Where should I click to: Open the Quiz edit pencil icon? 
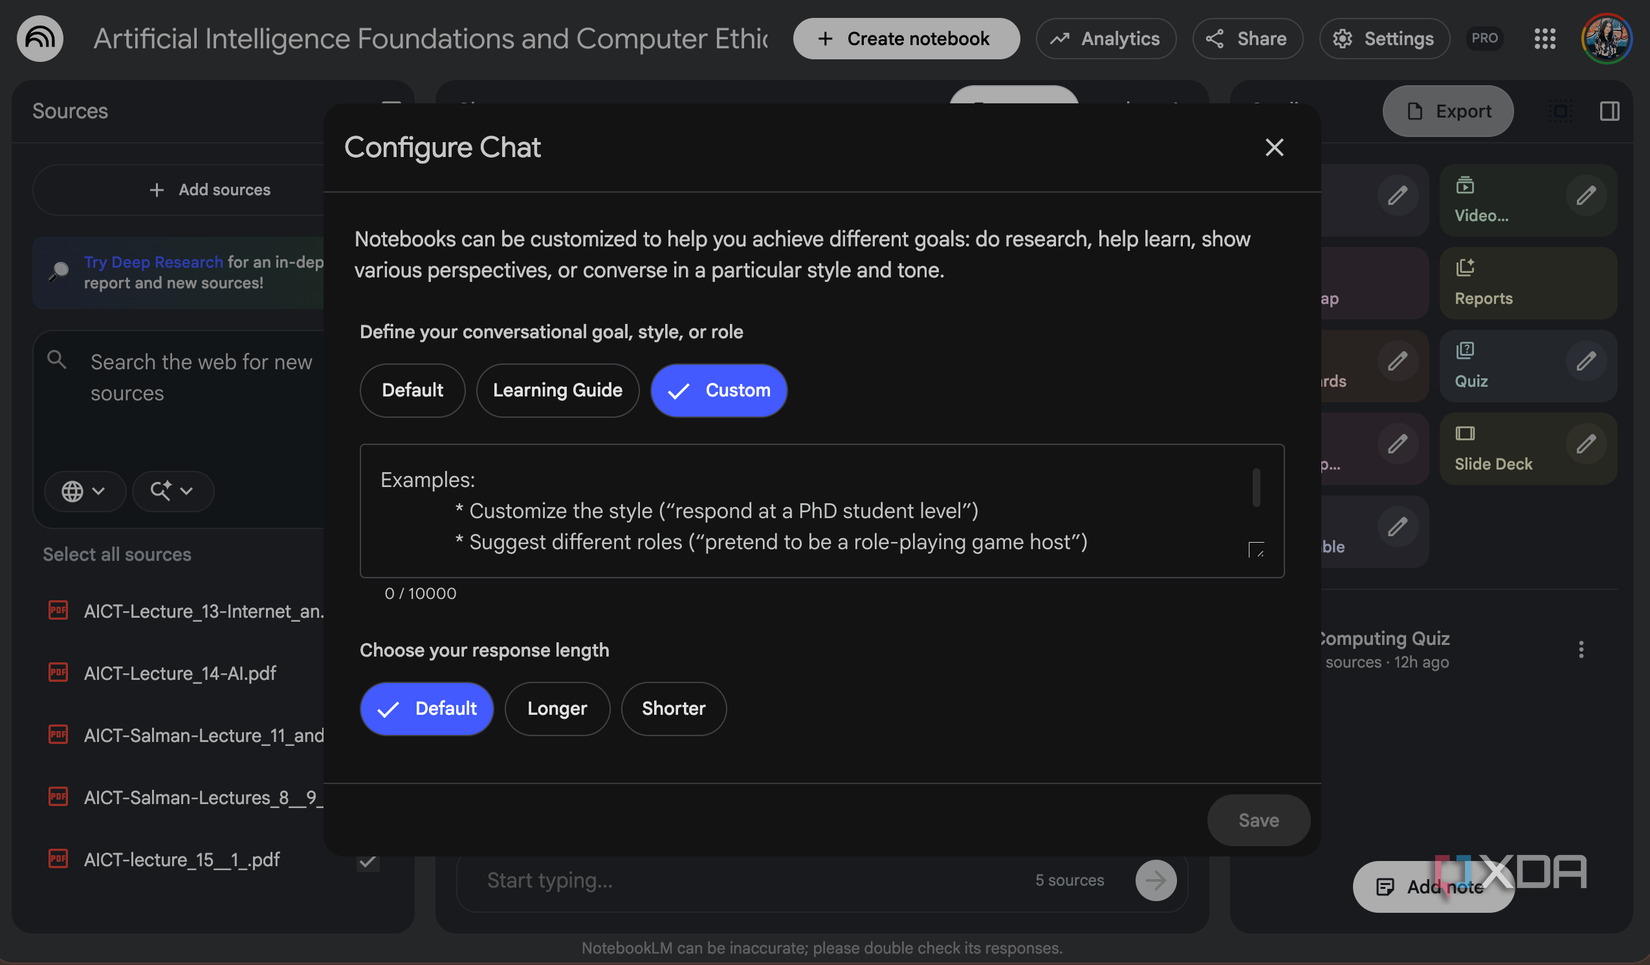1586,361
